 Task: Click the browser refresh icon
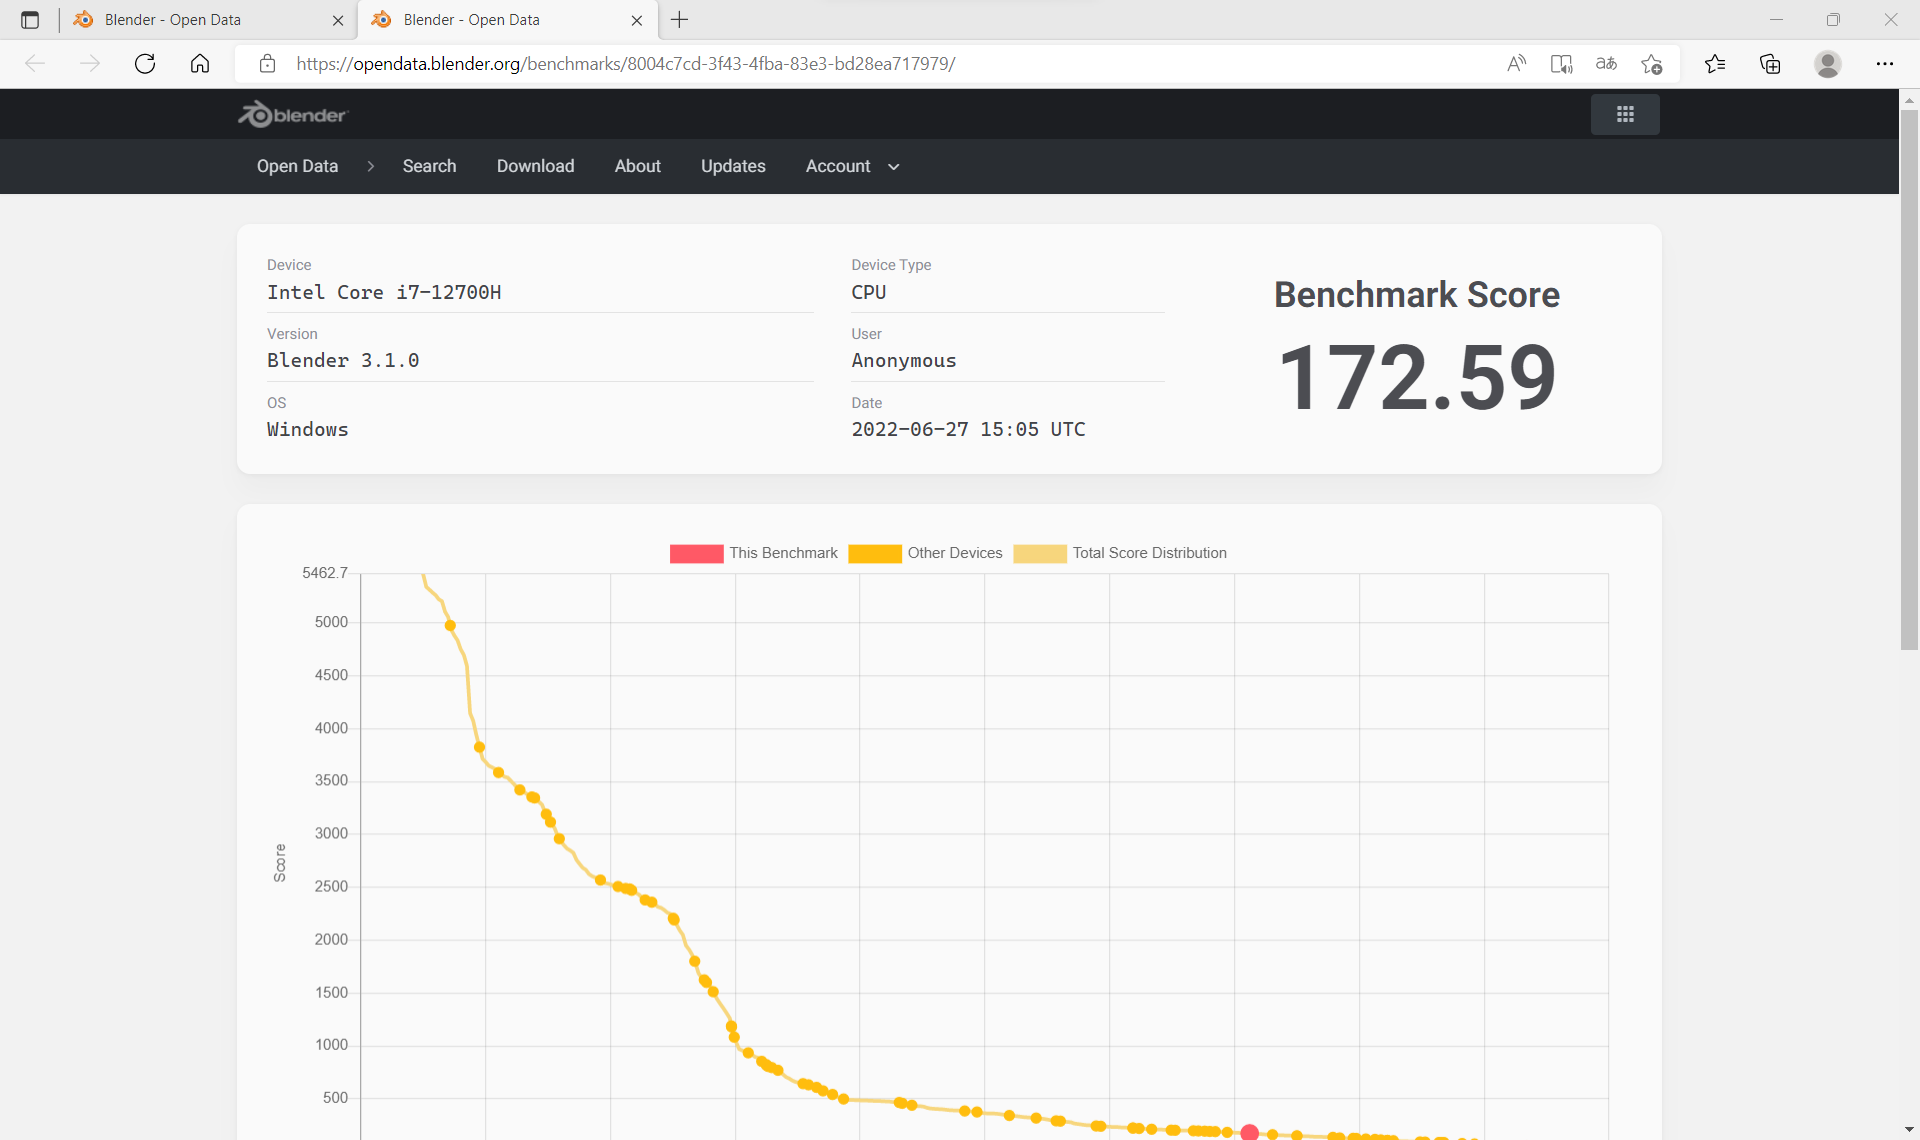tap(145, 64)
